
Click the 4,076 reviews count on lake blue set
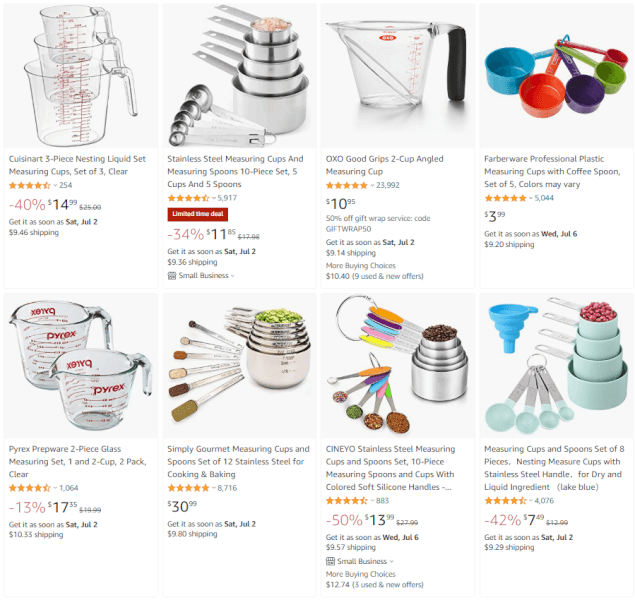pyautogui.click(x=544, y=501)
